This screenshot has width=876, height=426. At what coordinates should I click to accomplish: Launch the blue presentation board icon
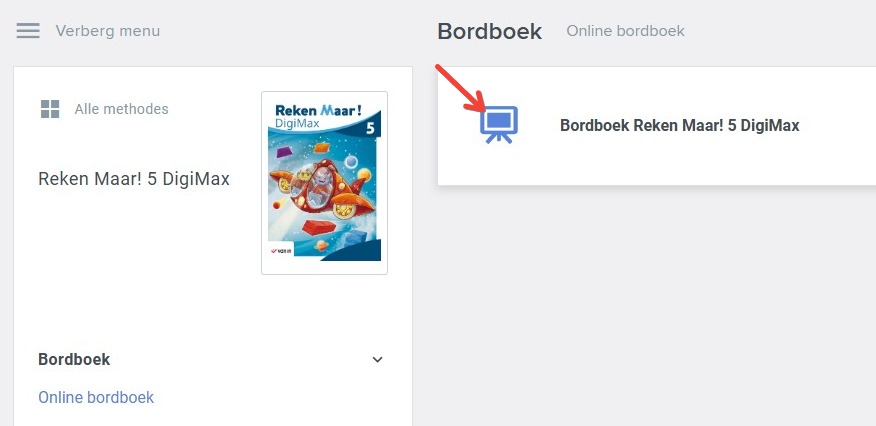tap(499, 125)
